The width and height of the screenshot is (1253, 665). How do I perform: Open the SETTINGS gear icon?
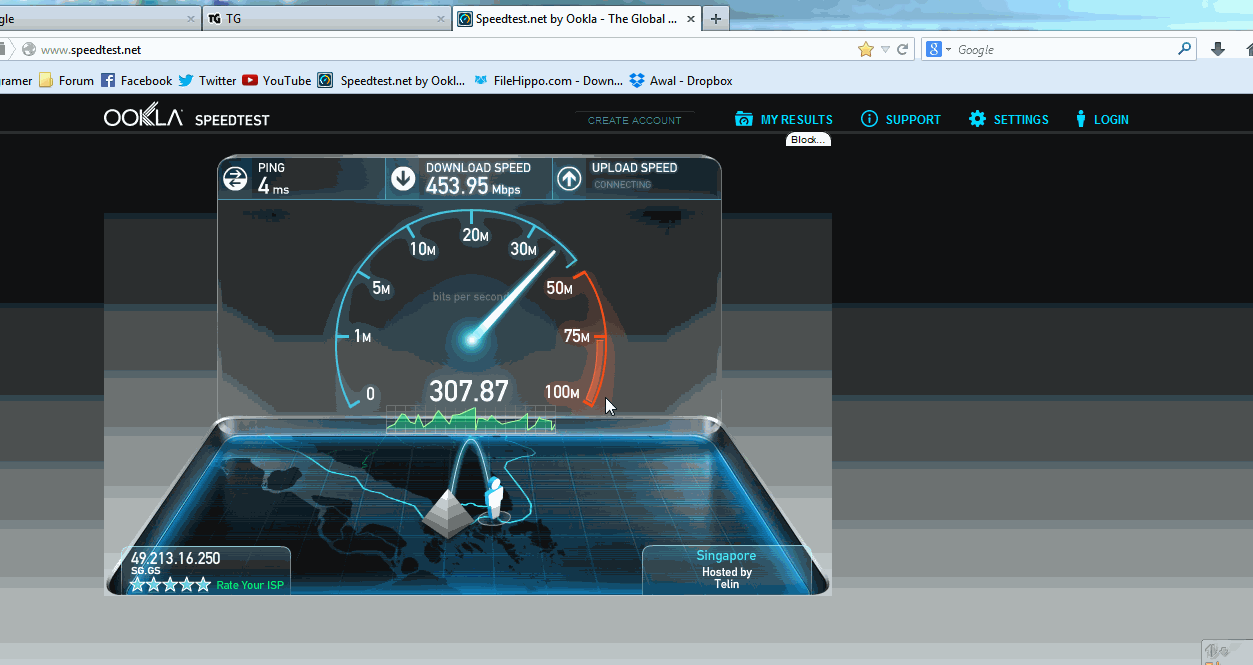point(977,119)
